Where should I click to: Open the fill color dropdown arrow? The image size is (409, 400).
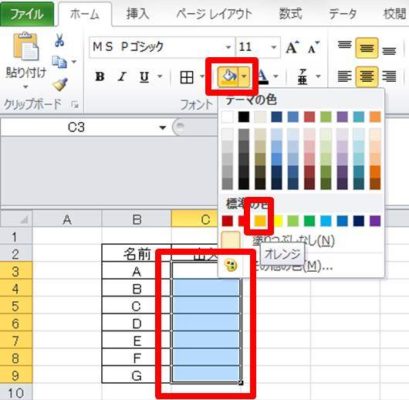pyautogui.click(x=244, y=77)
